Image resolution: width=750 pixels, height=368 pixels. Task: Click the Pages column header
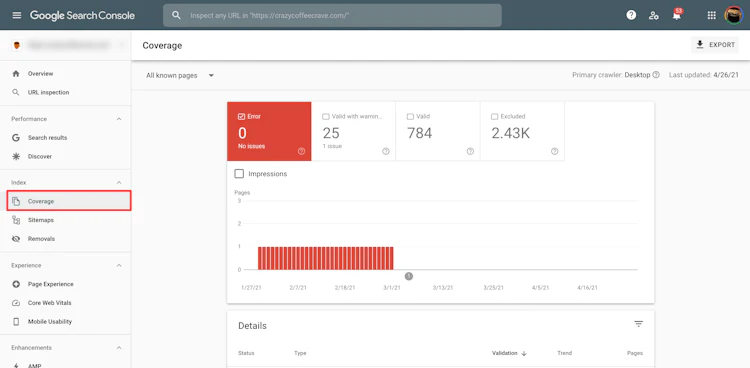coord(635,353)
